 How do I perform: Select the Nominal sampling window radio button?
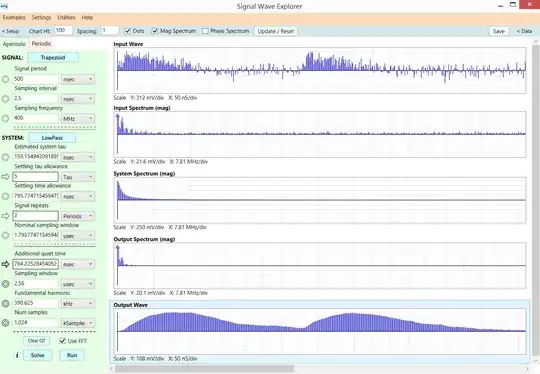point(5,236)
